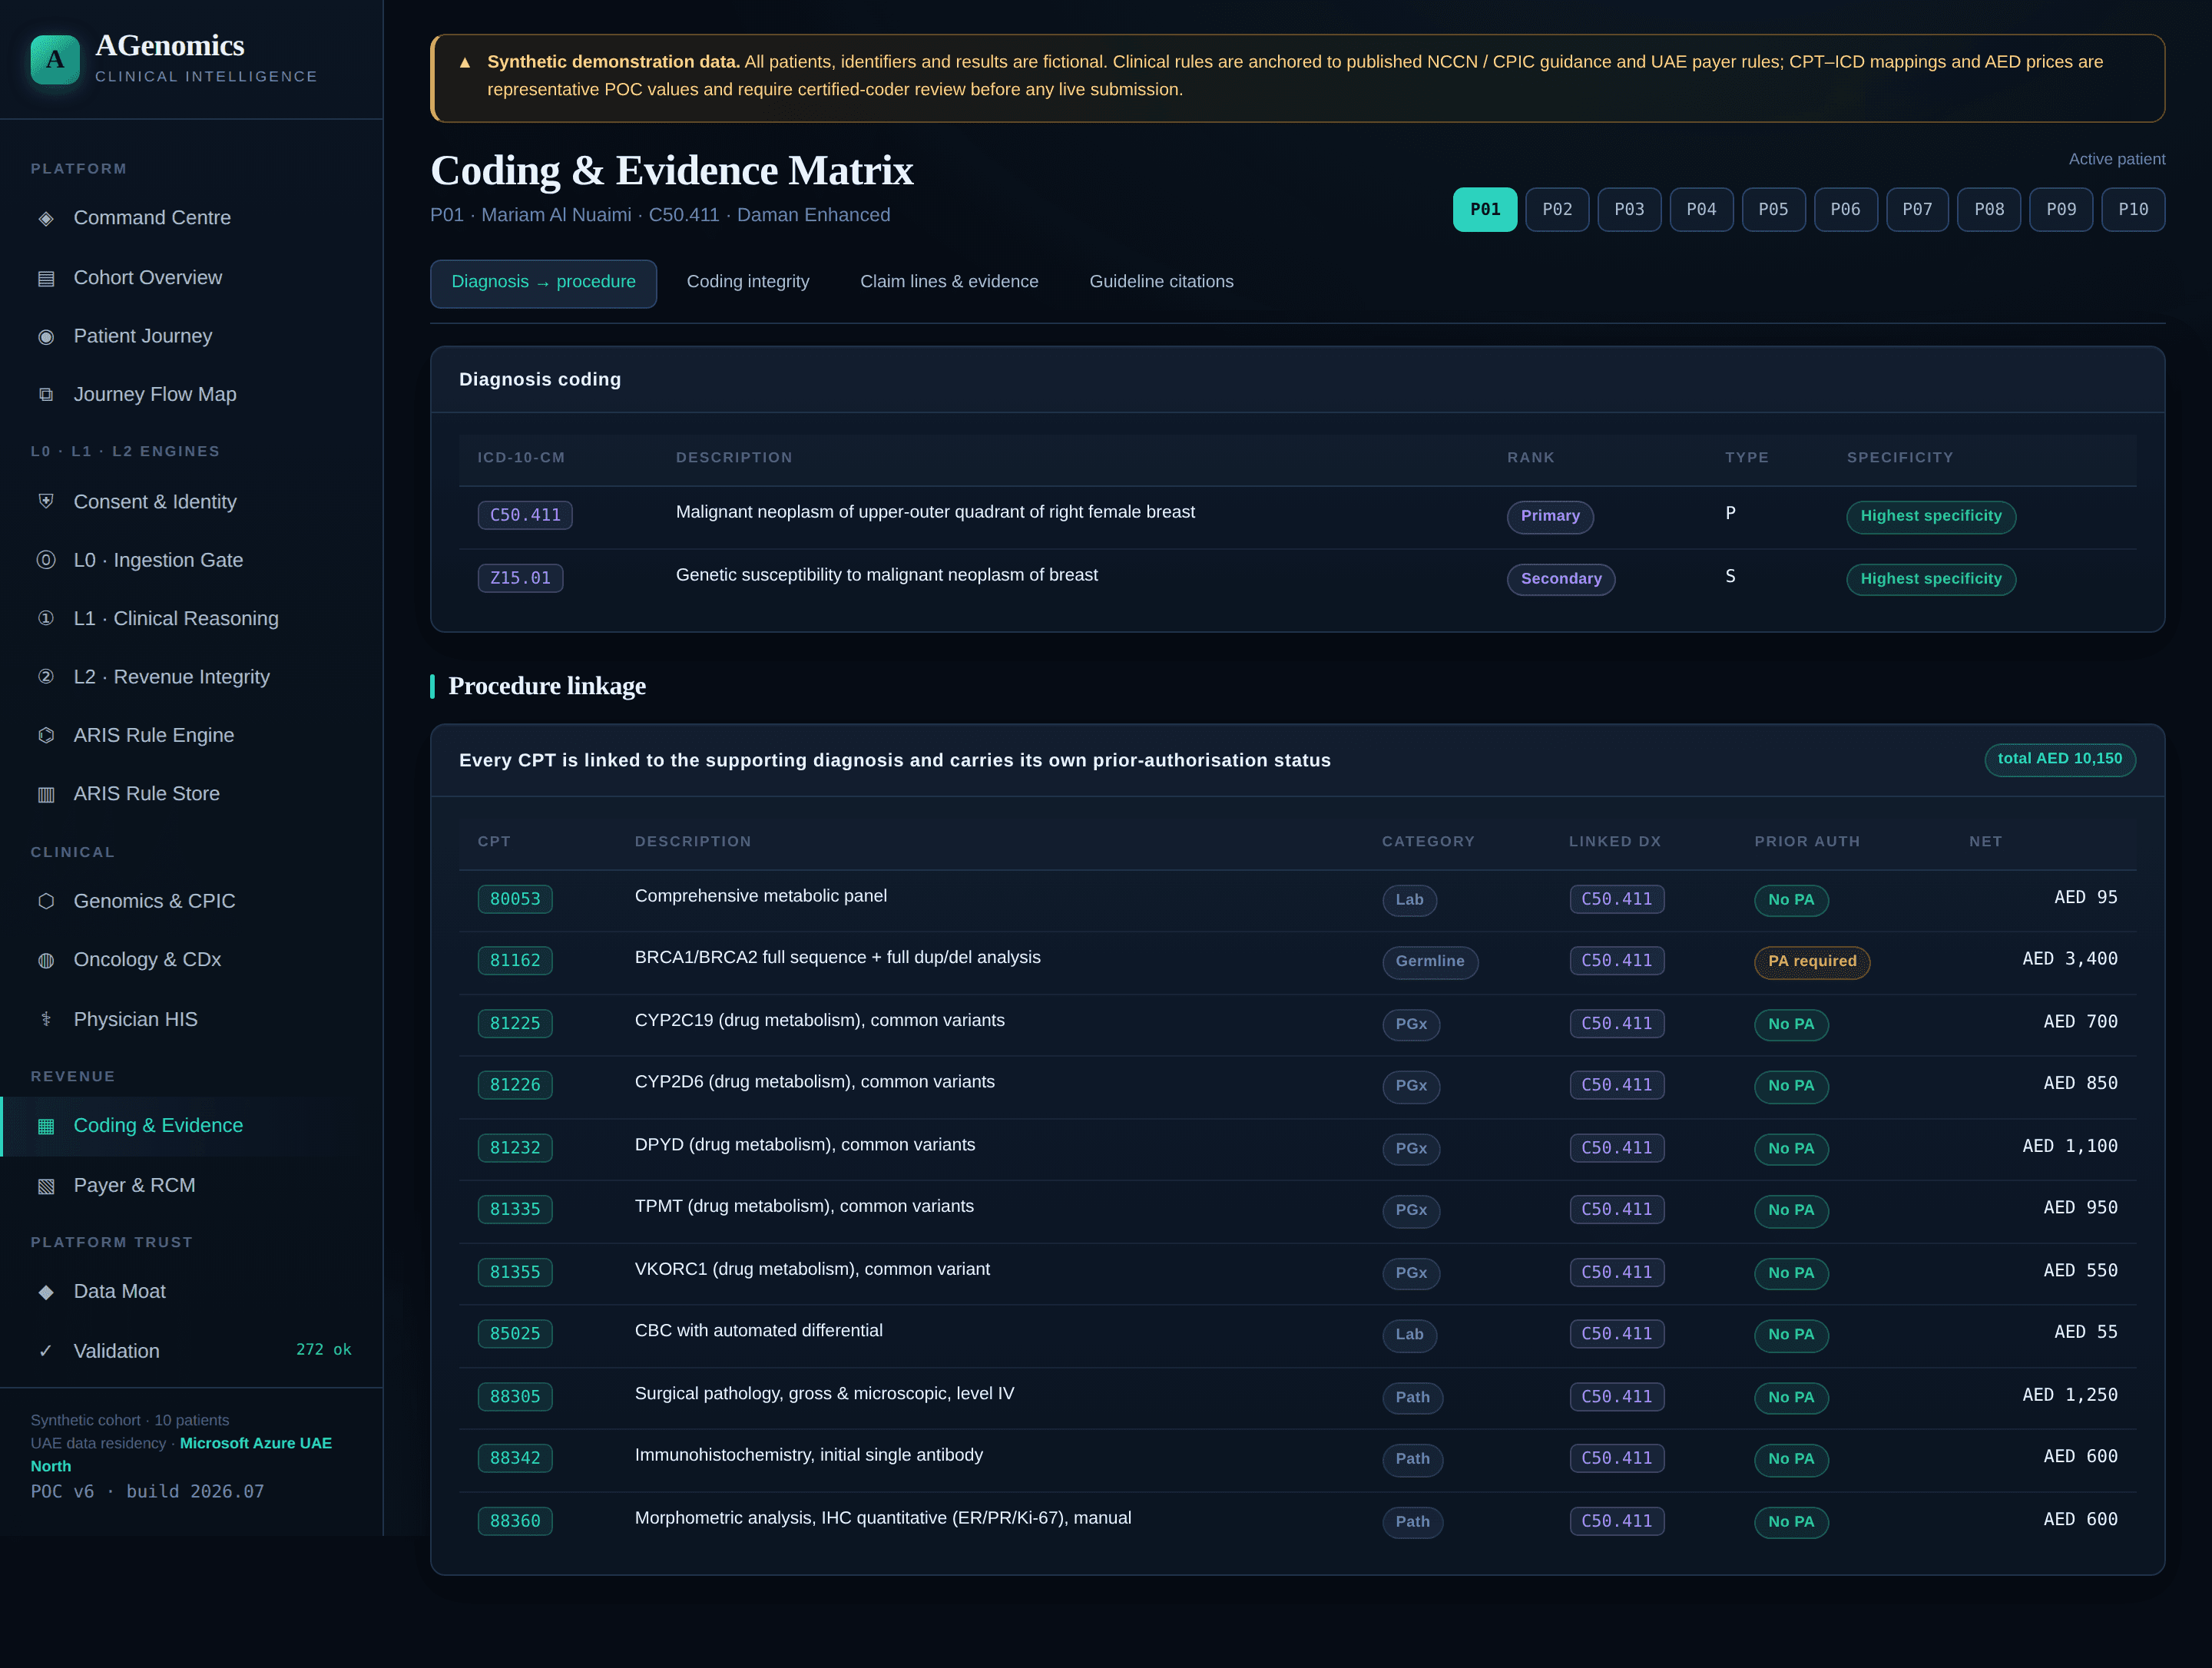Choose patient P09
The image size is (2212, 1668).
[2061, 210]
